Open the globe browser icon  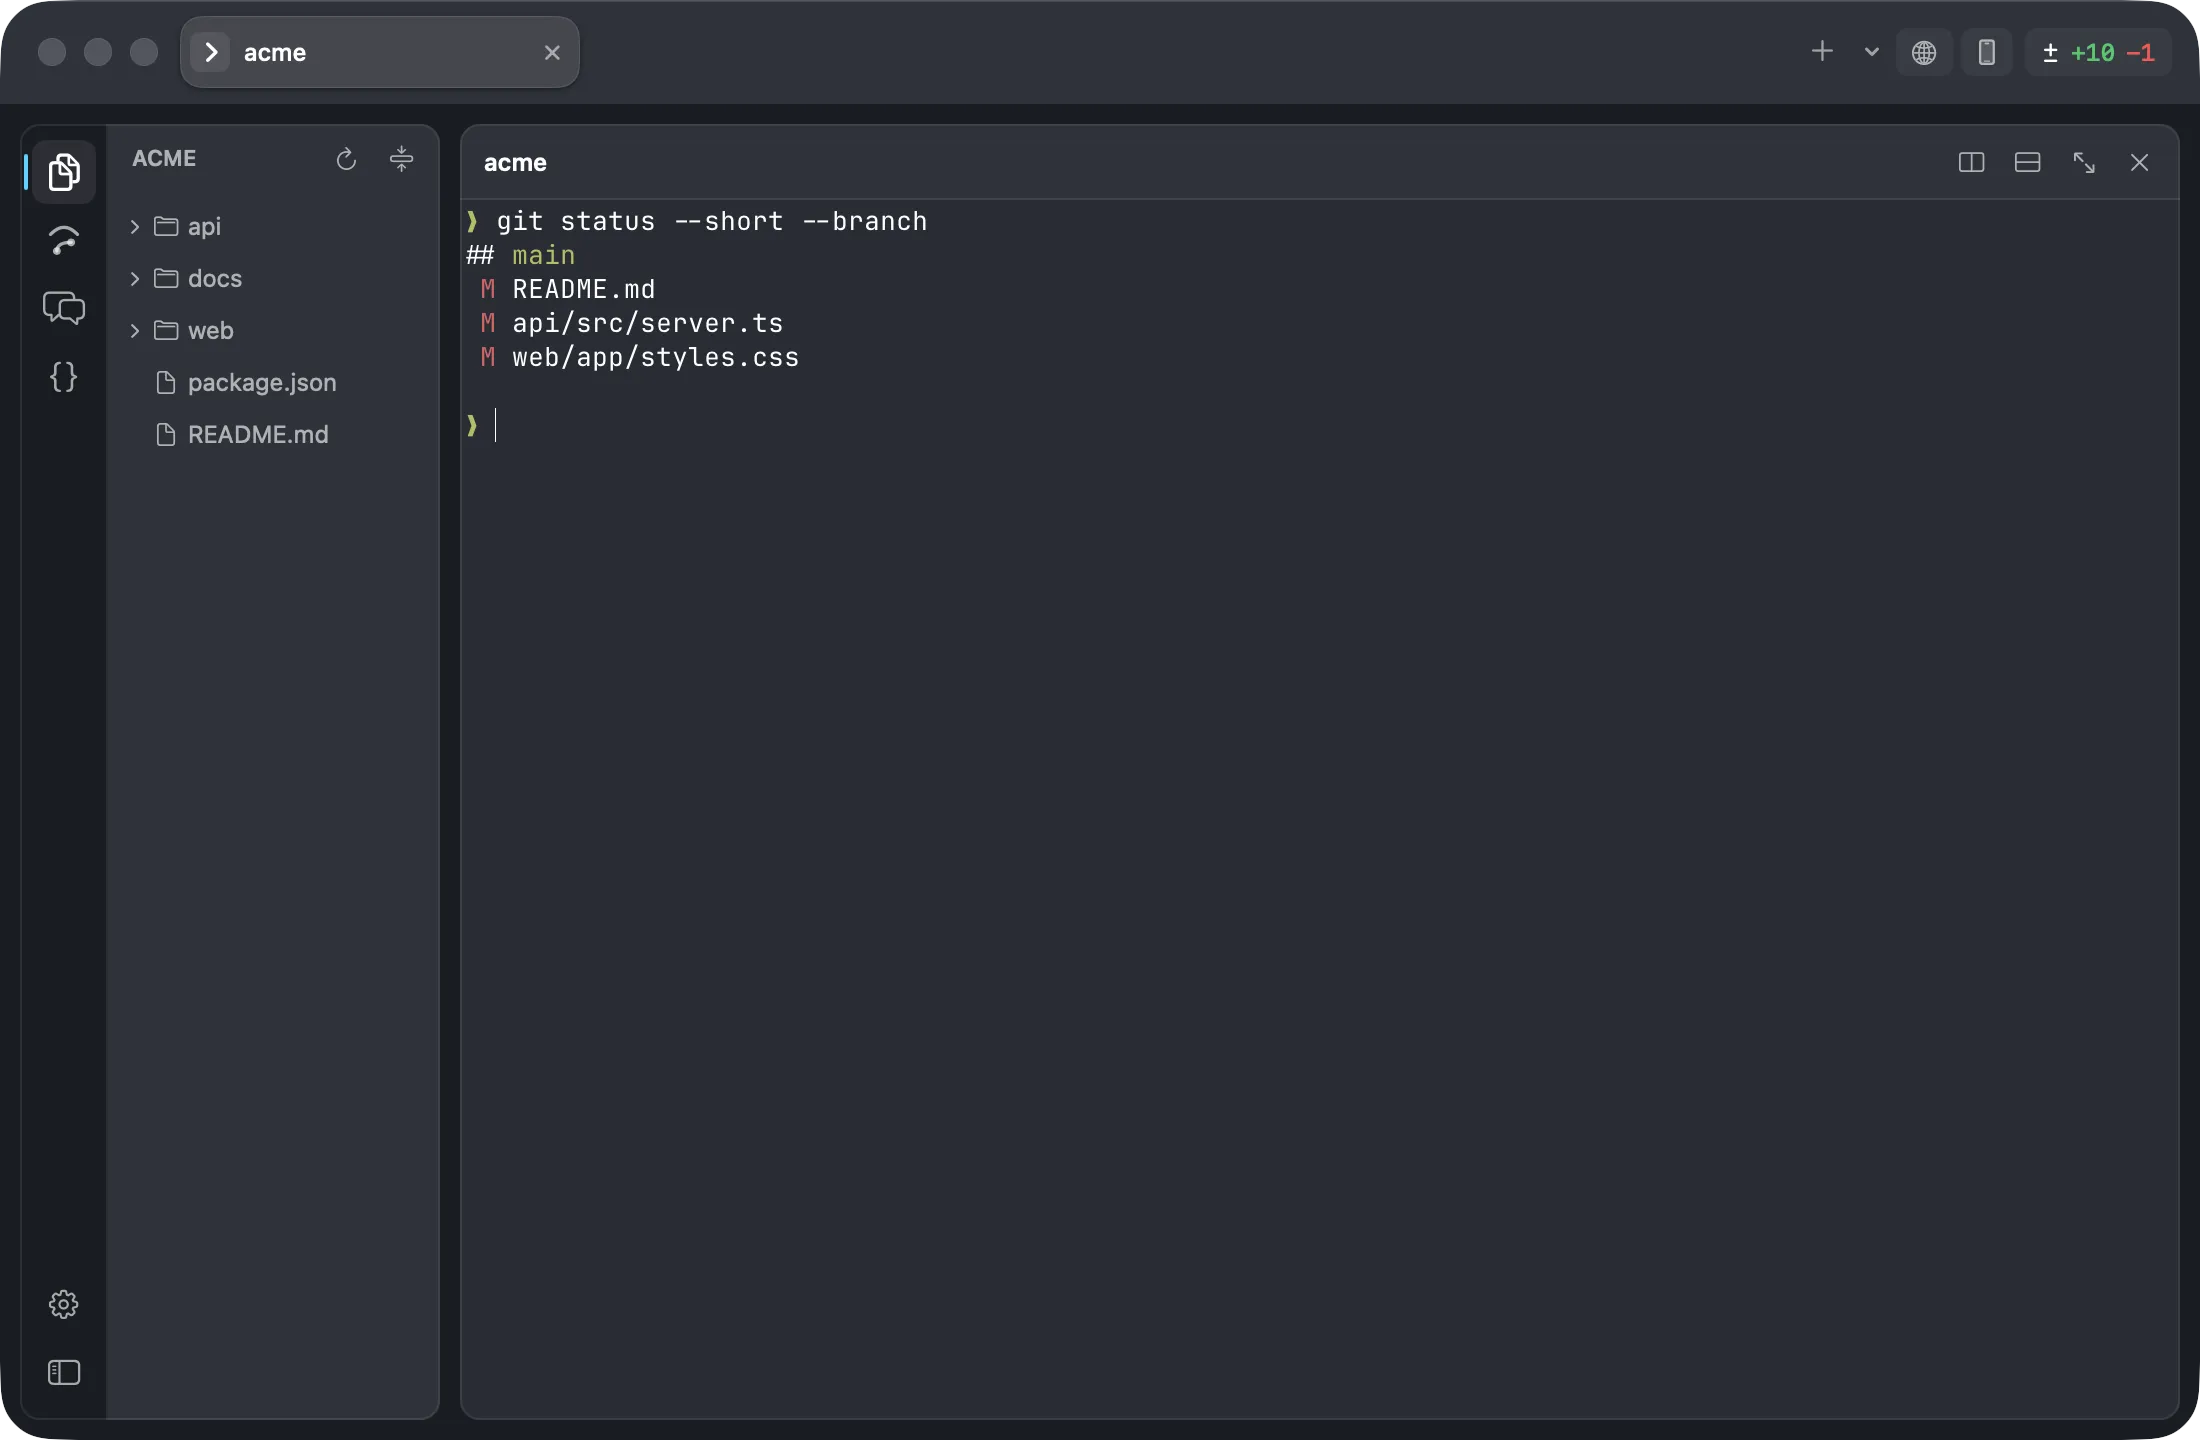[1924, 52]
